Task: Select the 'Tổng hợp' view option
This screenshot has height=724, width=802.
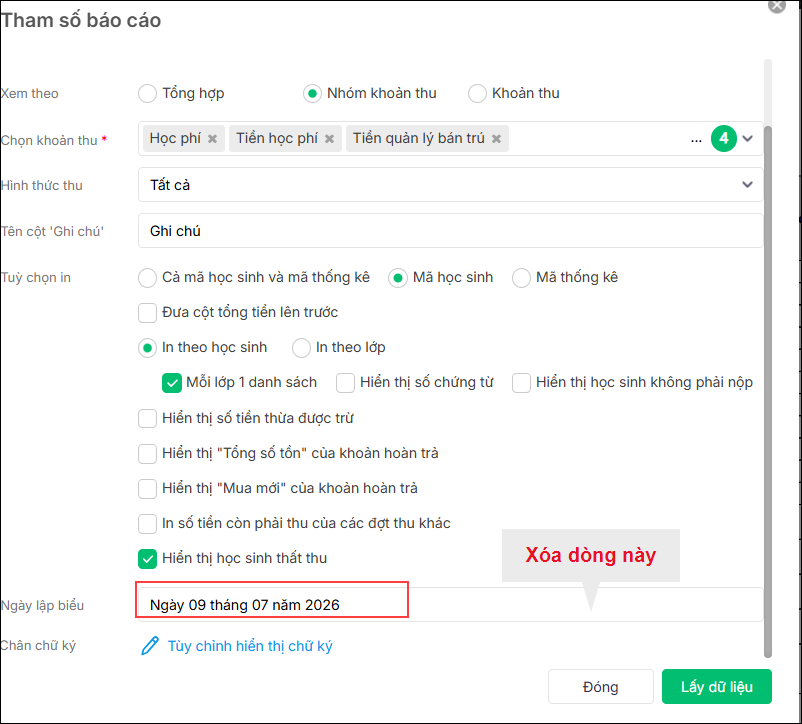Action: click(x=147, y=94)
